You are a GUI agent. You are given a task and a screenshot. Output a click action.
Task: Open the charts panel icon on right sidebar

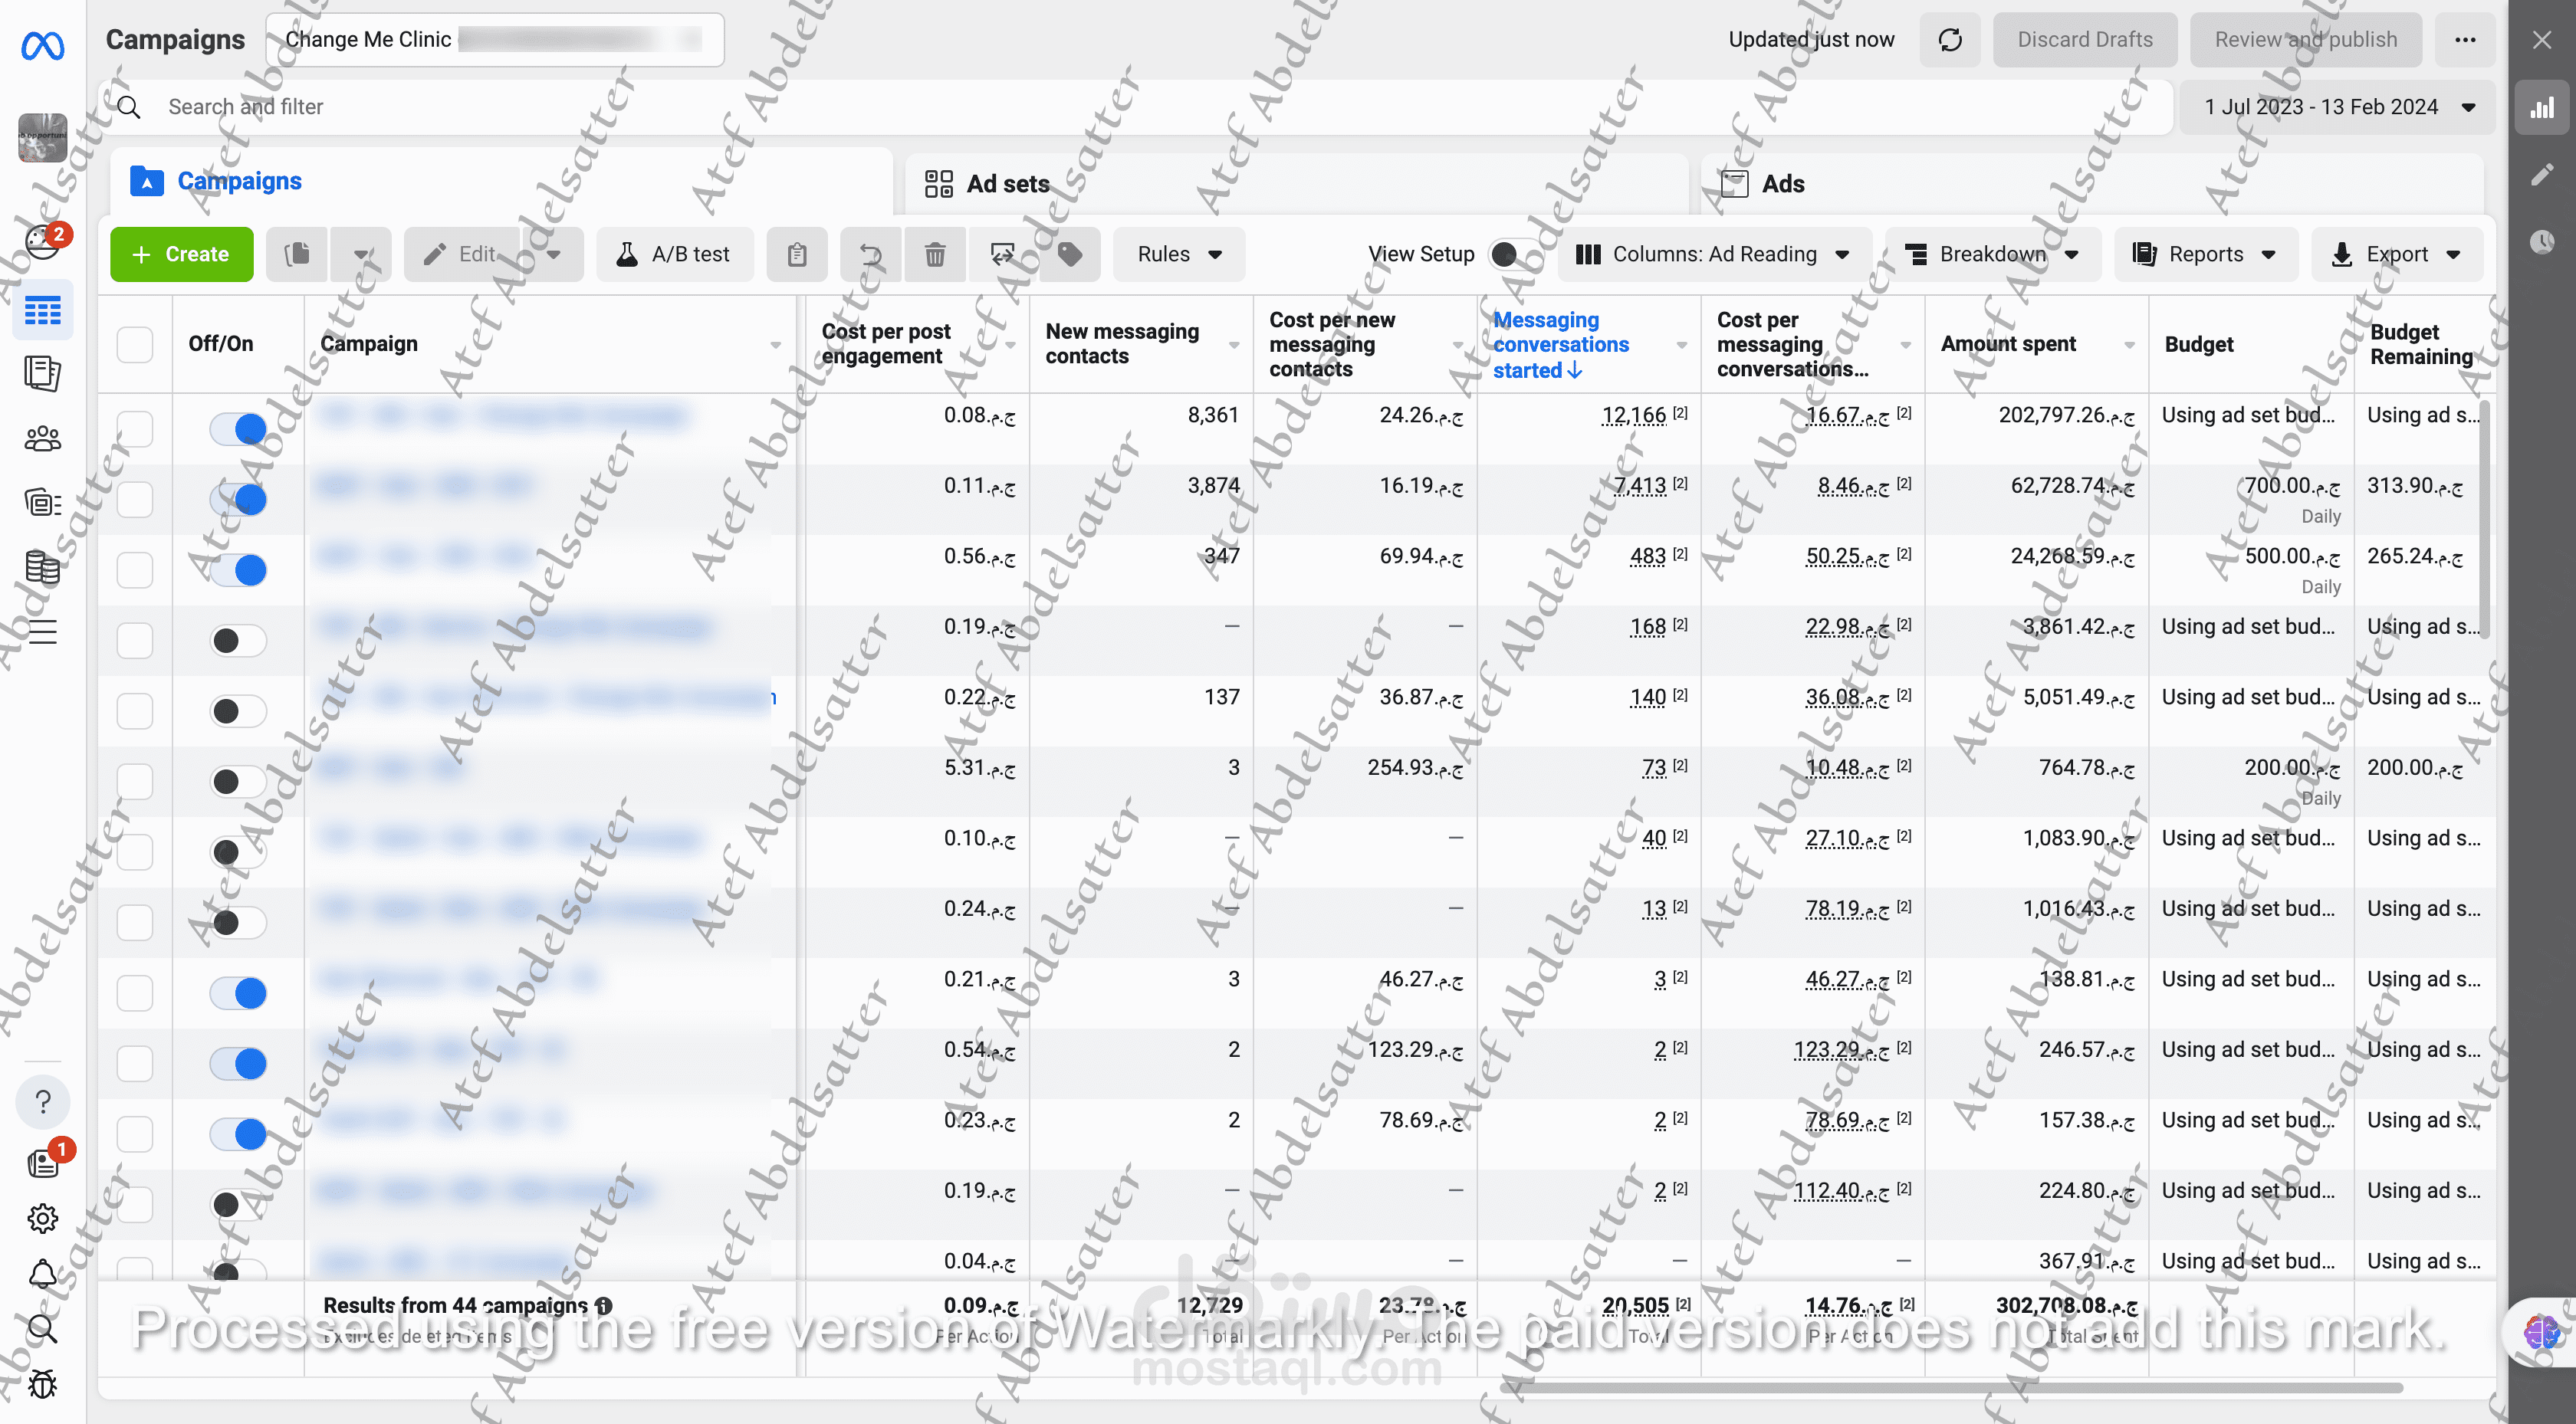2541,108
